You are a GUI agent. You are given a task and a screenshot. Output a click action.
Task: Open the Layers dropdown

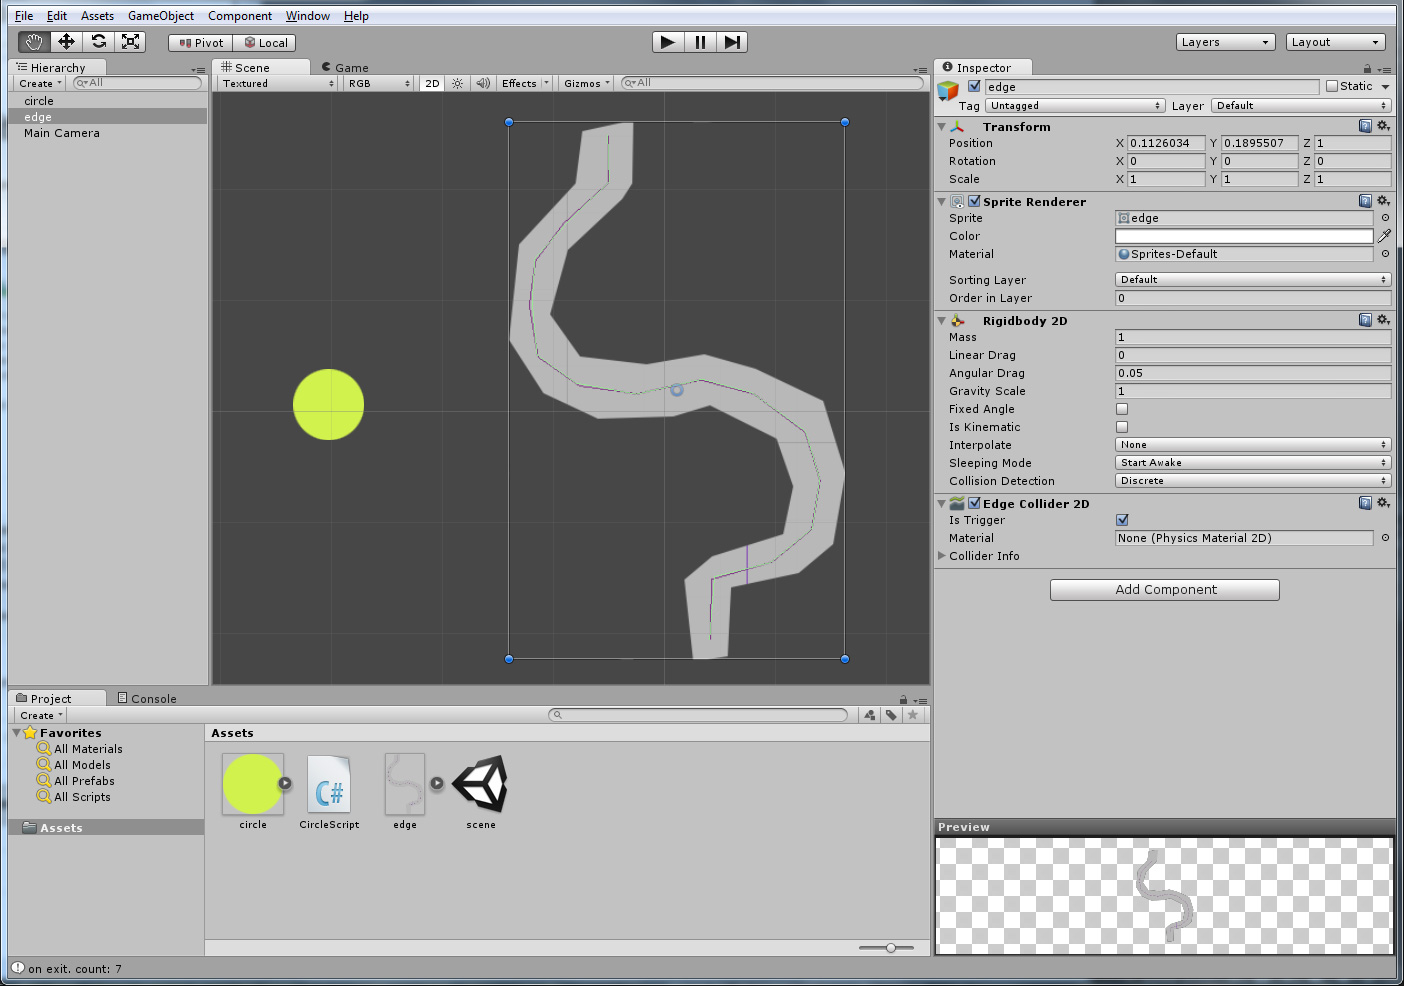point(1225,42)
